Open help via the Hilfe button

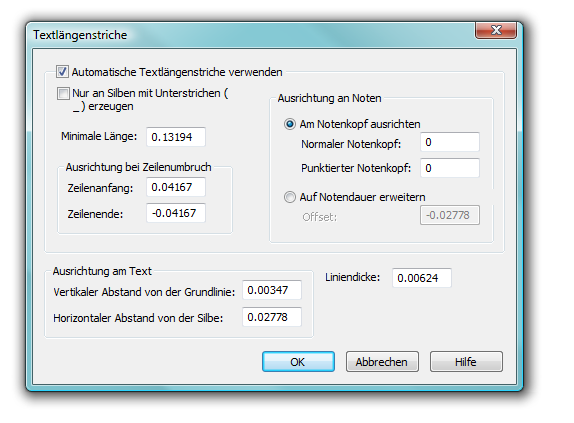click(x=466, y=362)
